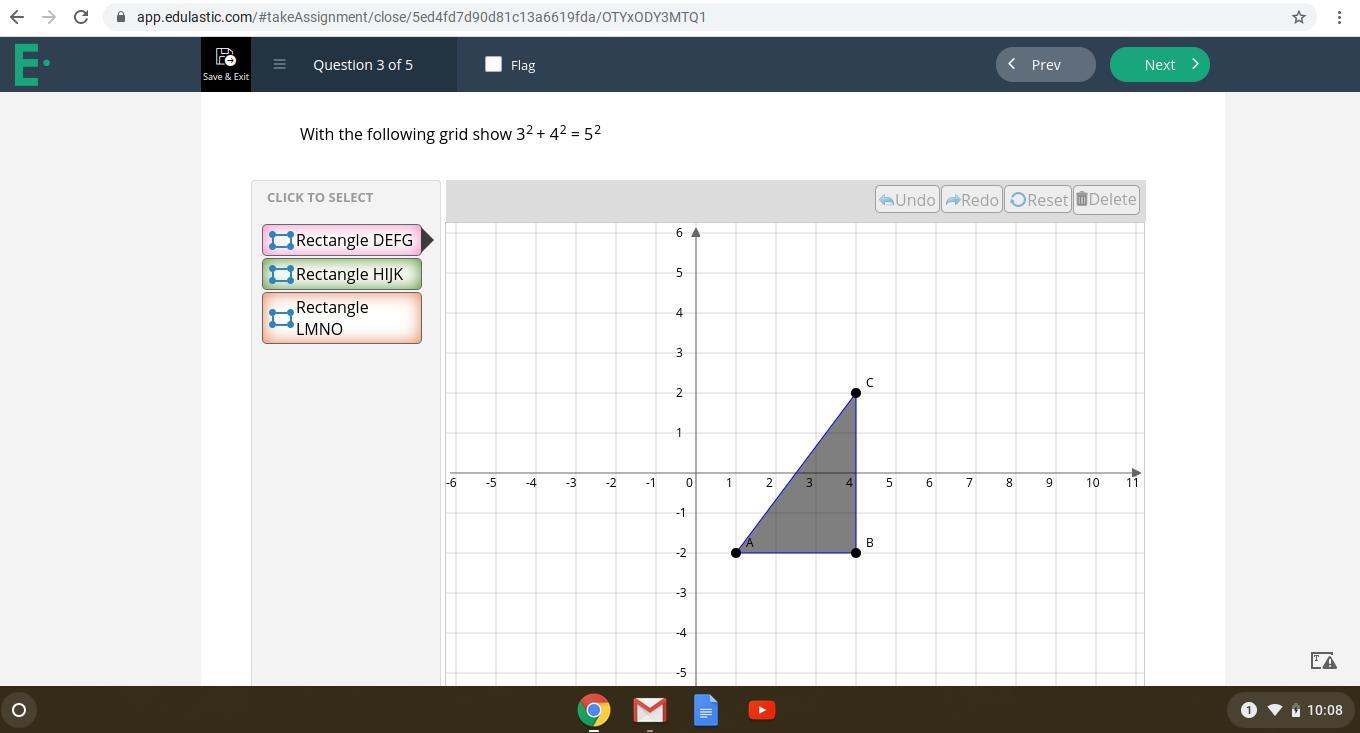Open the Chrome OS launcher circle
Image resolution: width=1360 pixels, height=733 pixels.
click(18, 710)
